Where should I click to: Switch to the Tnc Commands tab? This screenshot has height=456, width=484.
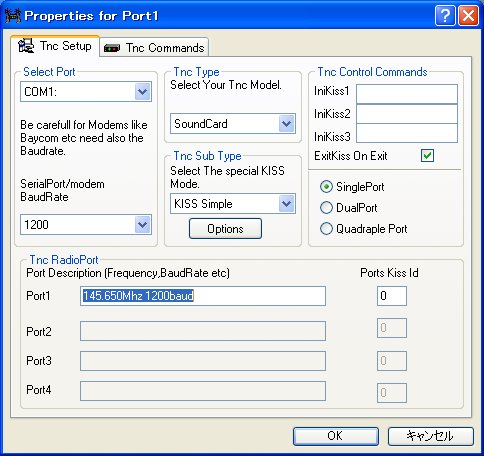point(154,47)
